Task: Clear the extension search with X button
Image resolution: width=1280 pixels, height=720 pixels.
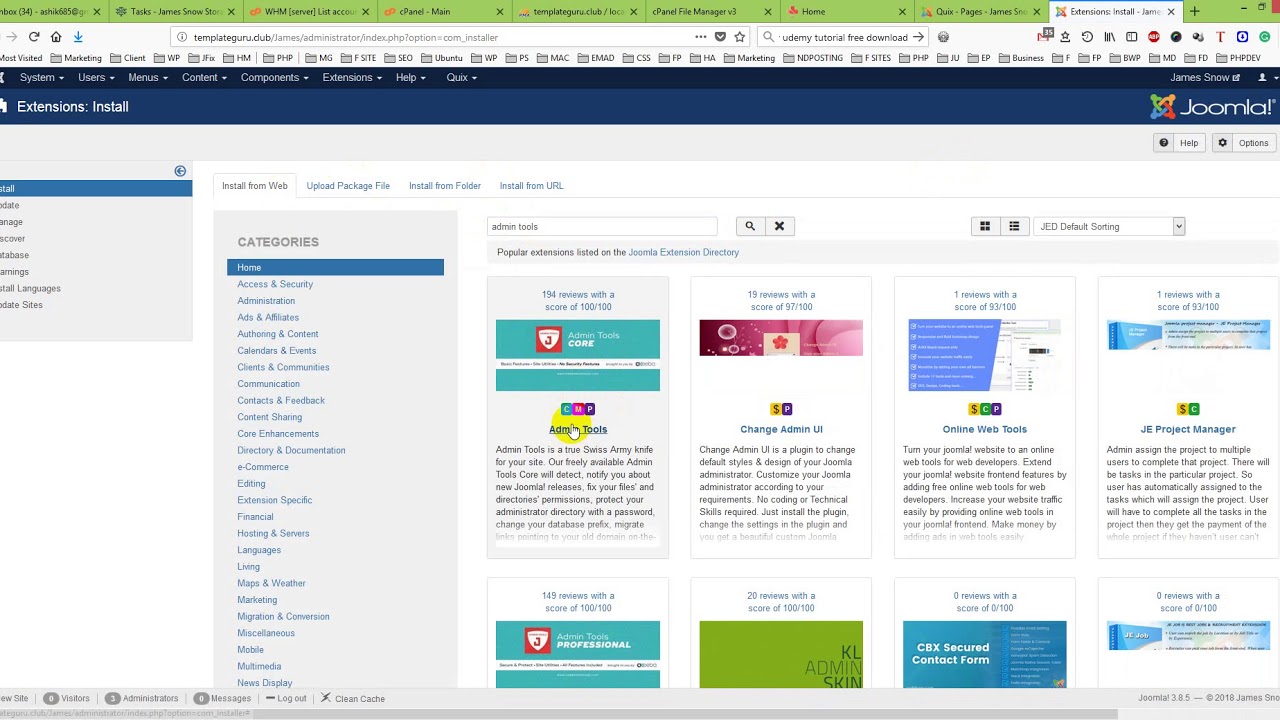Action: (x=779, y=226)
